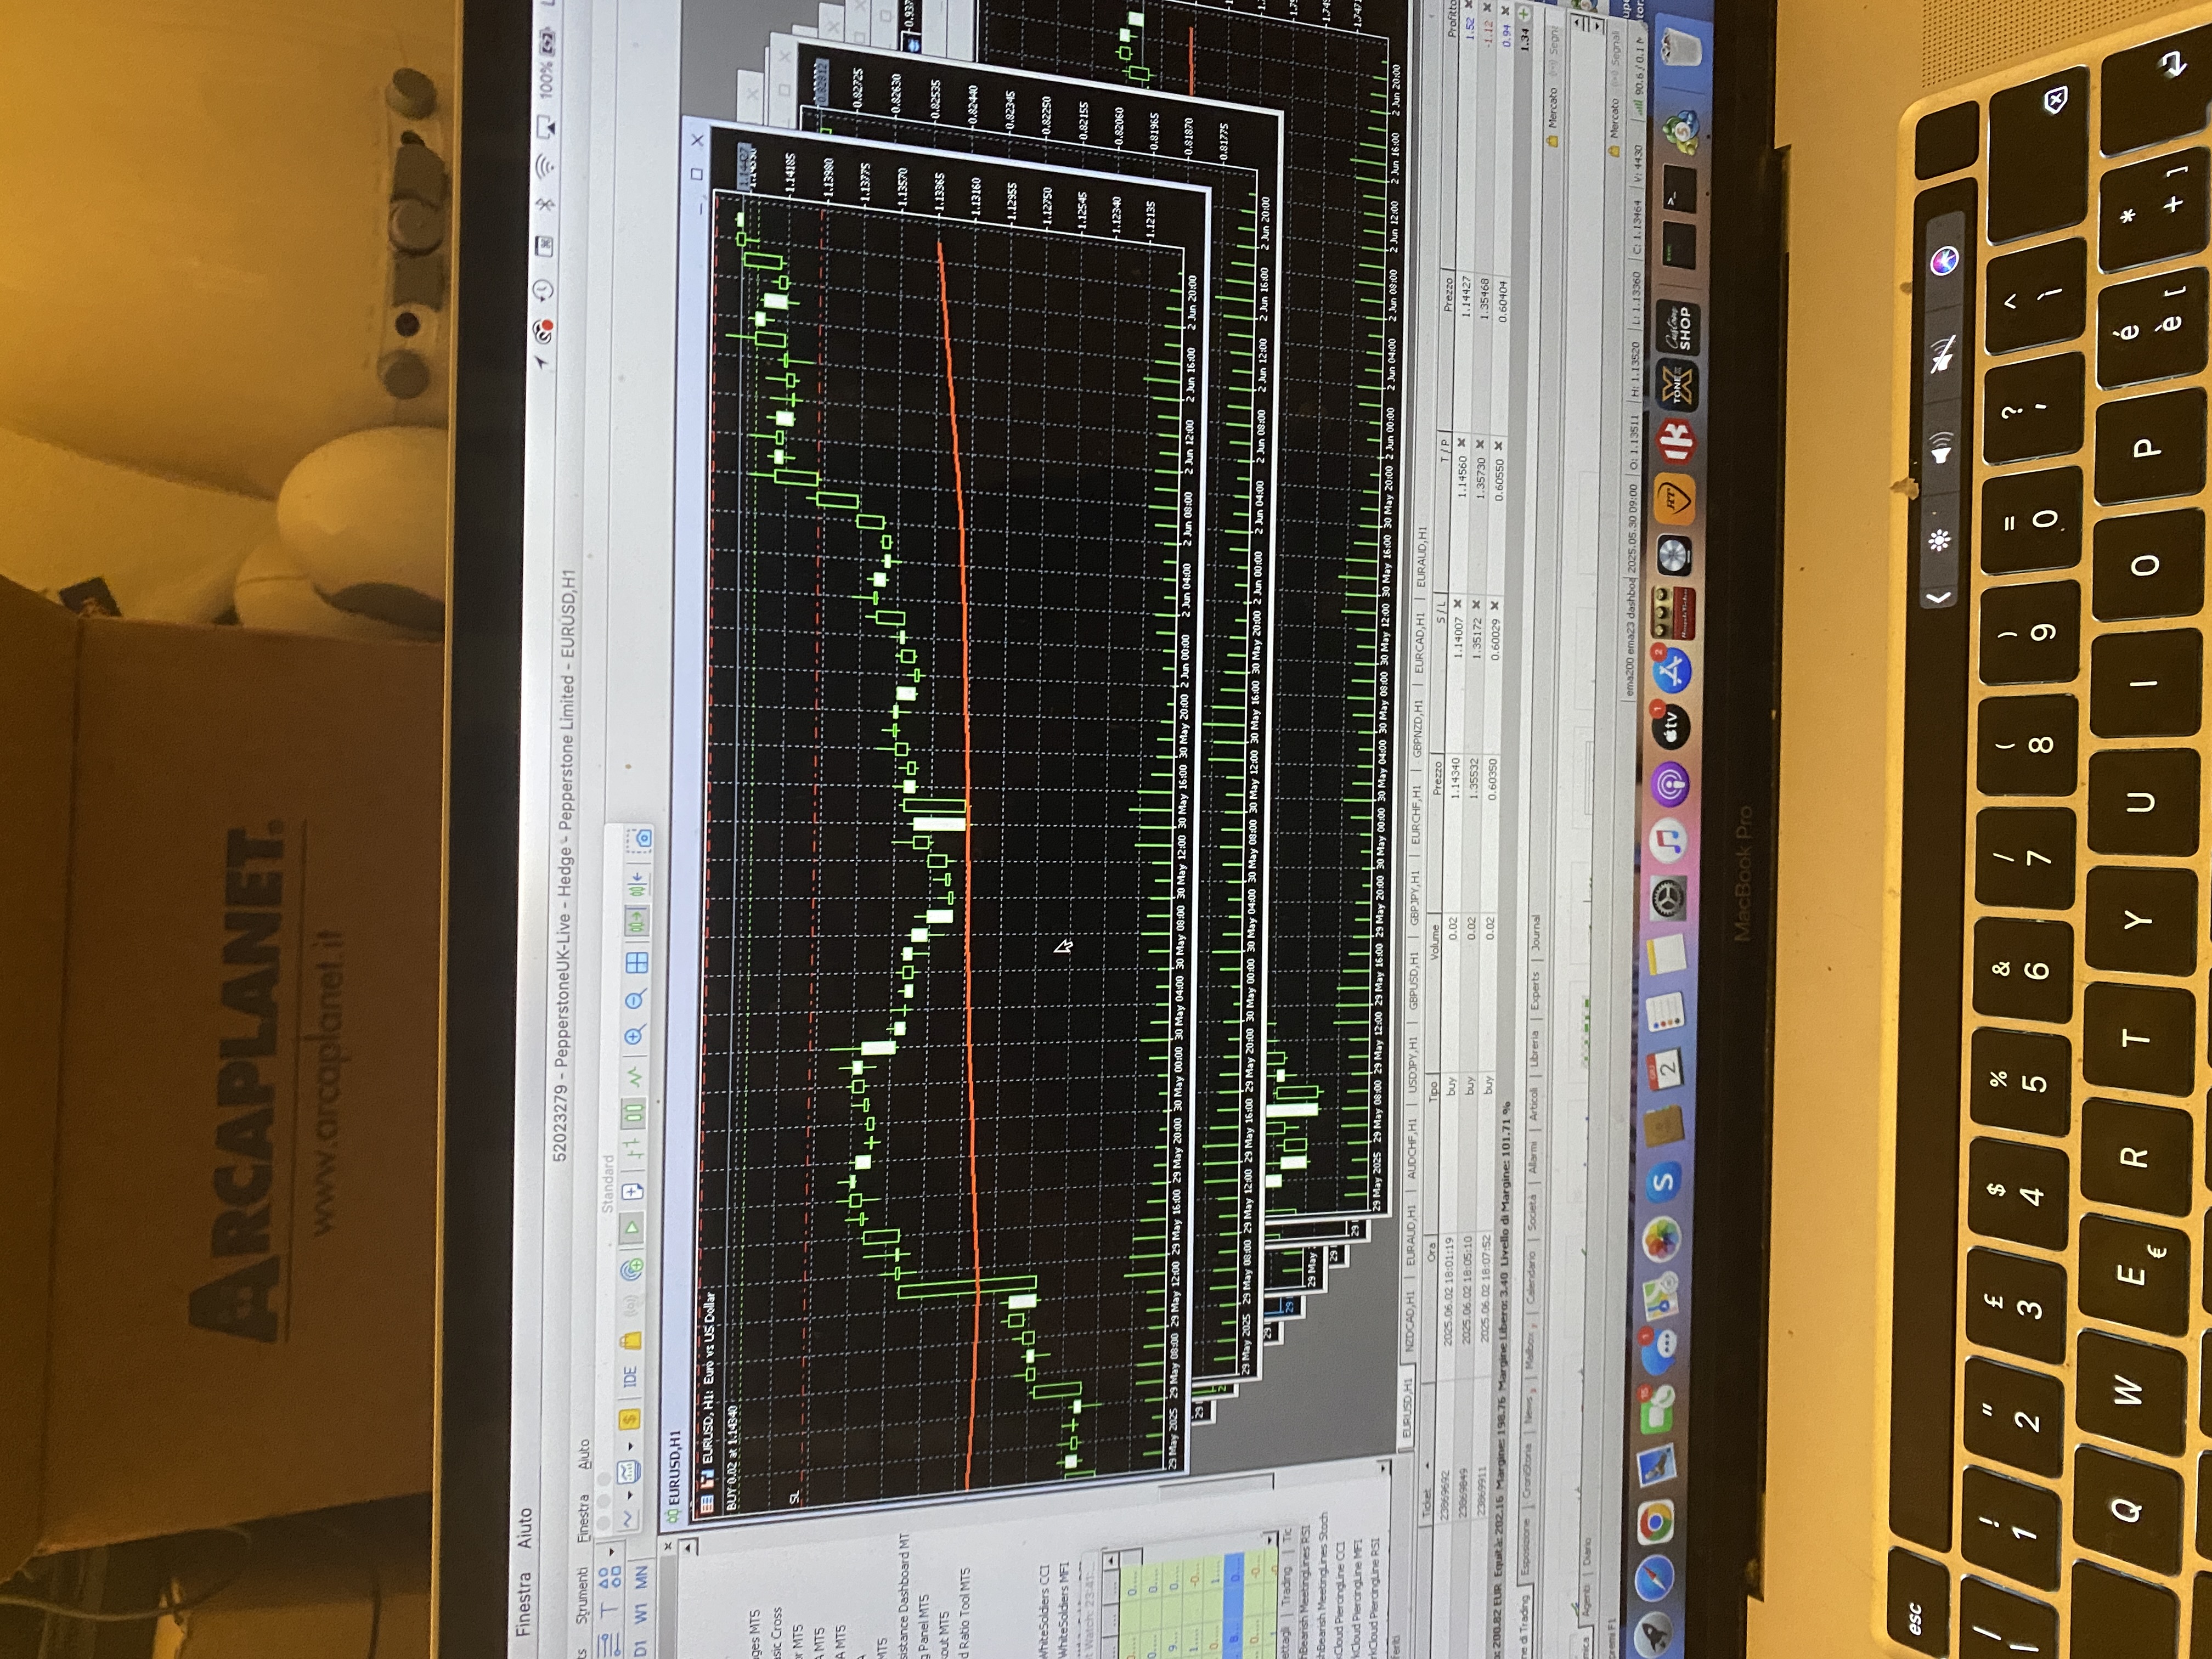The image size is (2212, 1659).
Task: Click the tile windows grid icon
Action: (x=637, y=962)
